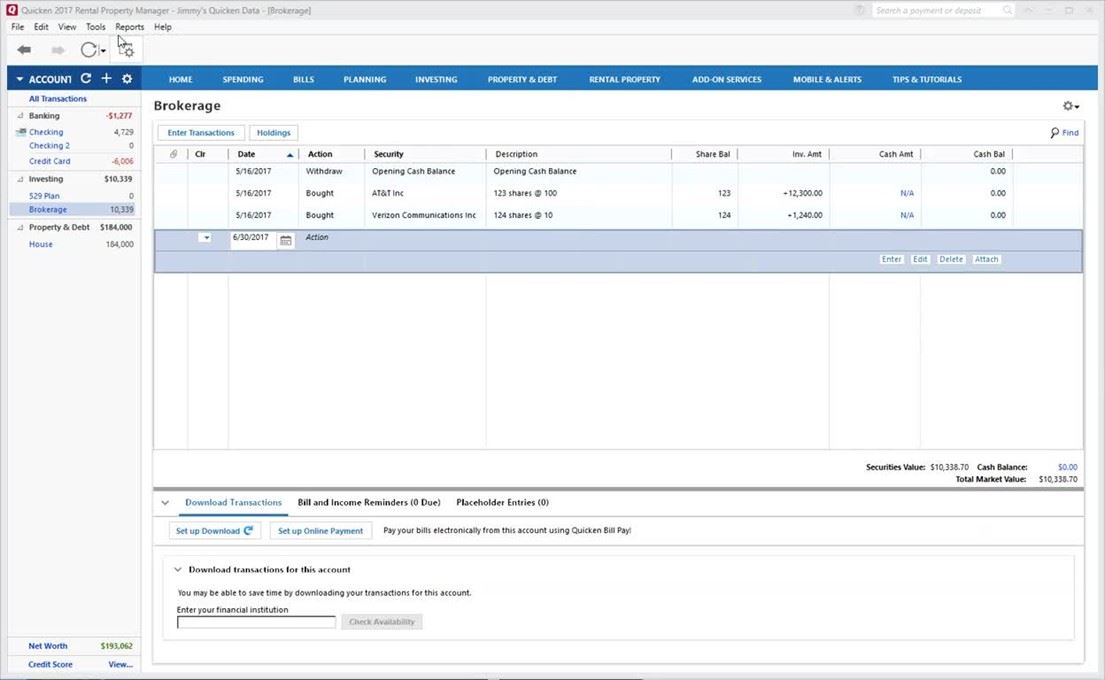The image size is (1105, 680).
Task: Refresh accounts in Account bar header
Action: point(86,79)
